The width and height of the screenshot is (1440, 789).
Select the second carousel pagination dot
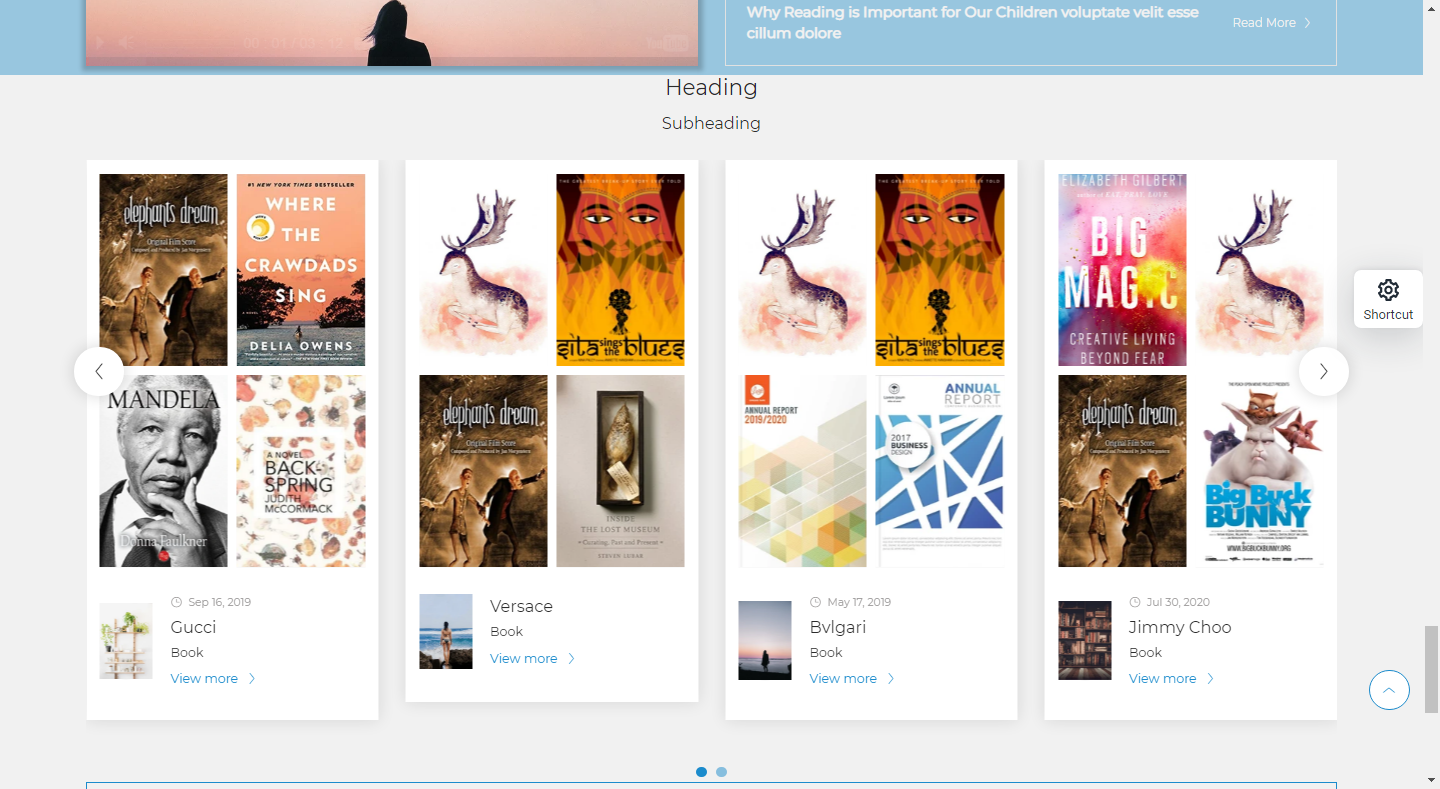pyautogui.click(x=721, y=772)
